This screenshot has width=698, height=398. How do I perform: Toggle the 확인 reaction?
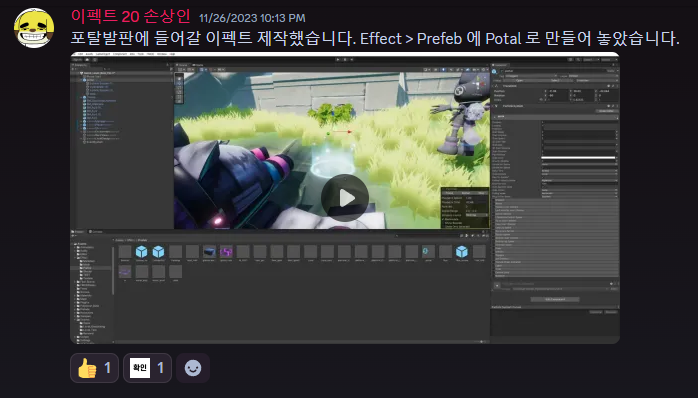tap(147, 368)
